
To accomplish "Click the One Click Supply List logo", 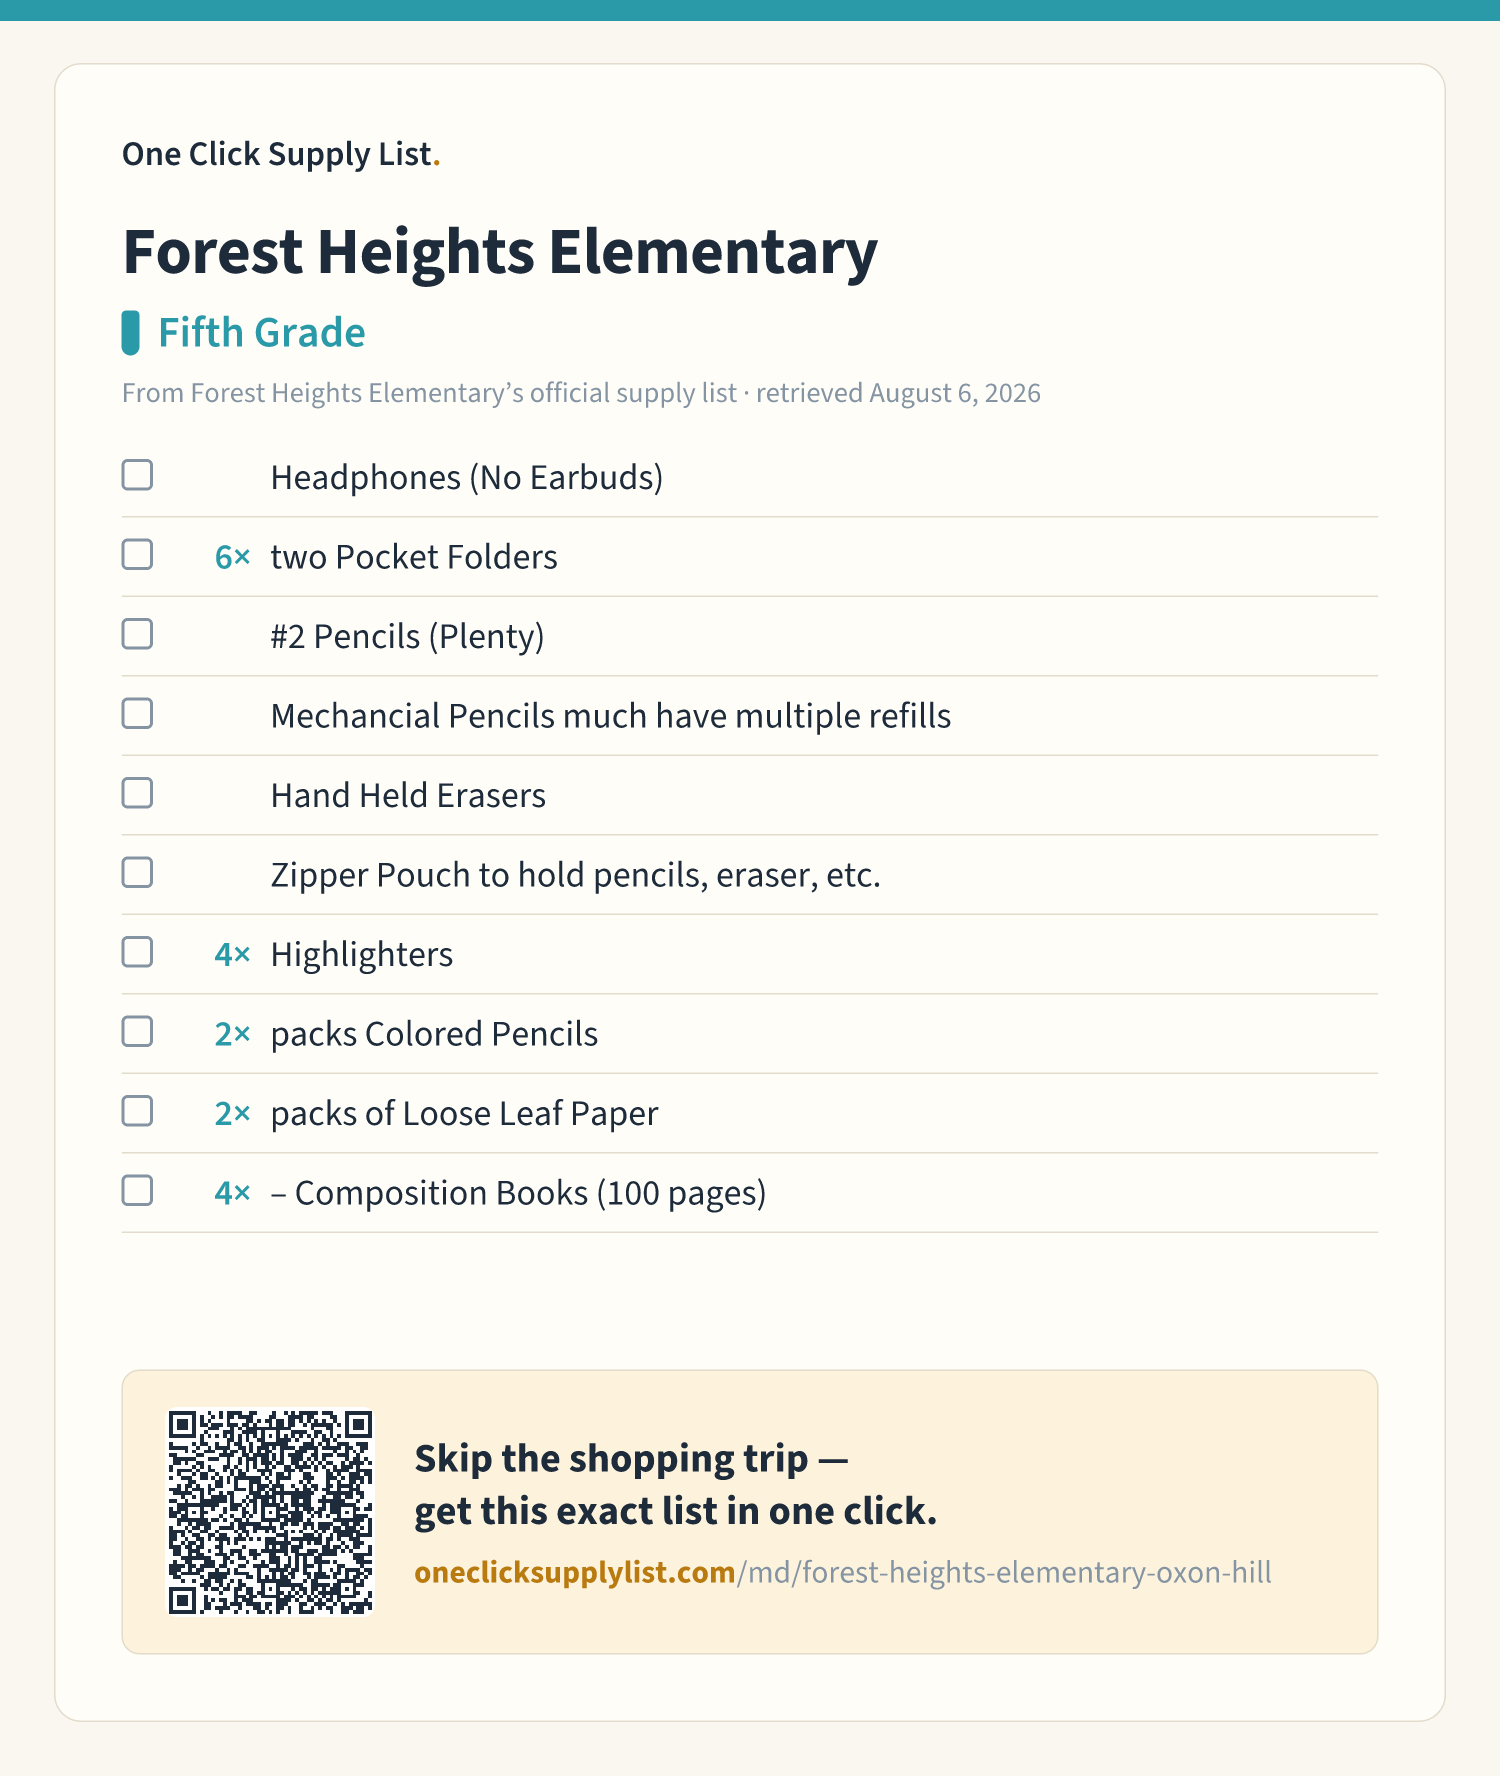I will pyautogui.click(x=281, y=154).
